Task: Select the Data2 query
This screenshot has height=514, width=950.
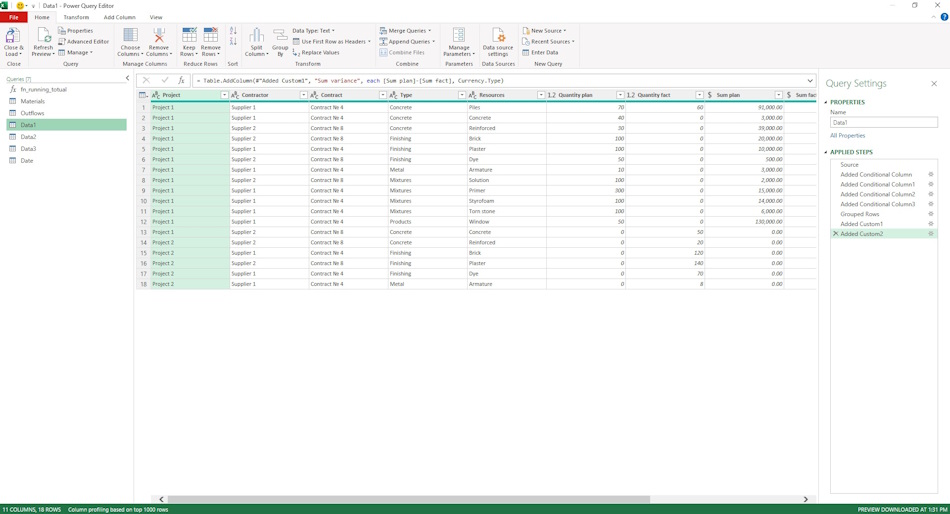Action: pos(67,137)
